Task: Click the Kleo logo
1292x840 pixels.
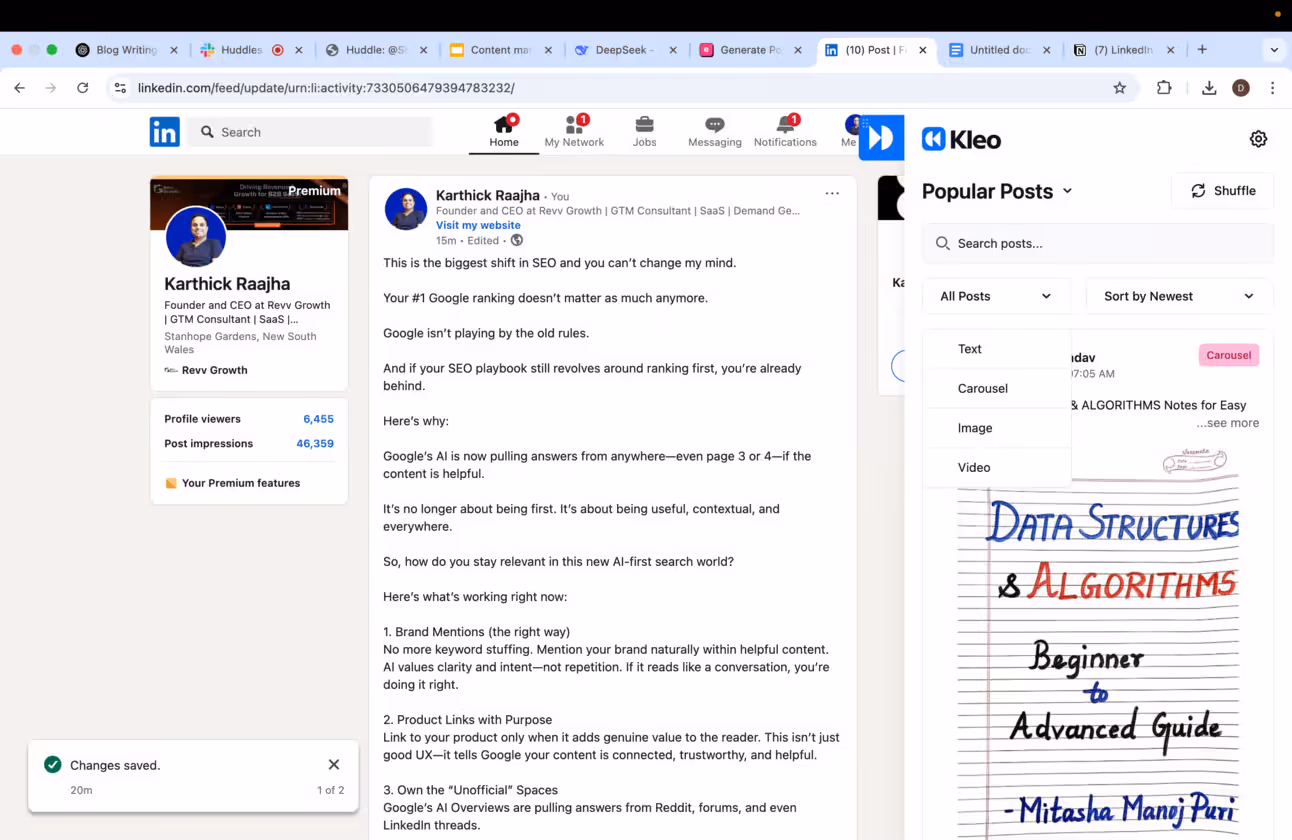Action: click(x=961, y=139)
